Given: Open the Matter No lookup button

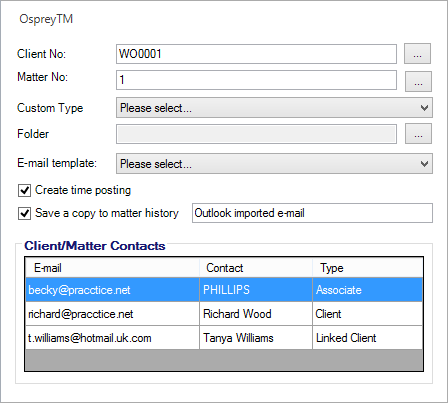Looking at the screenshot, I should [x=418, y=81].
